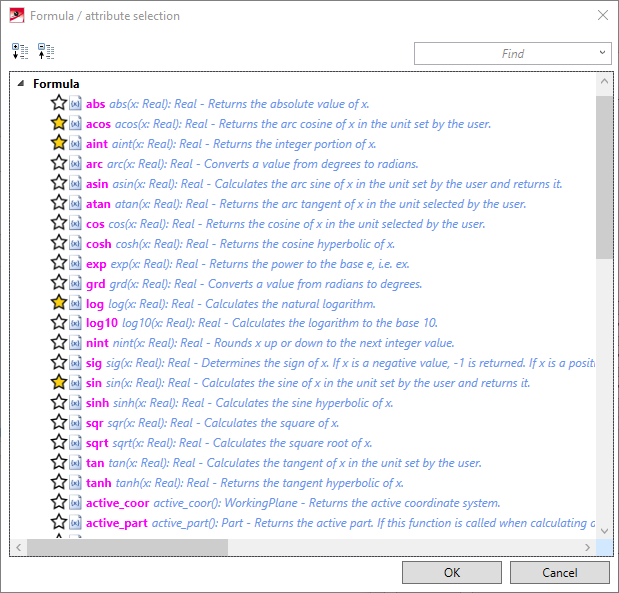The width and height of the screenshot is (619, 593).
Task: Collapse the Formula tree node
Action: click(x=21, y=83)
